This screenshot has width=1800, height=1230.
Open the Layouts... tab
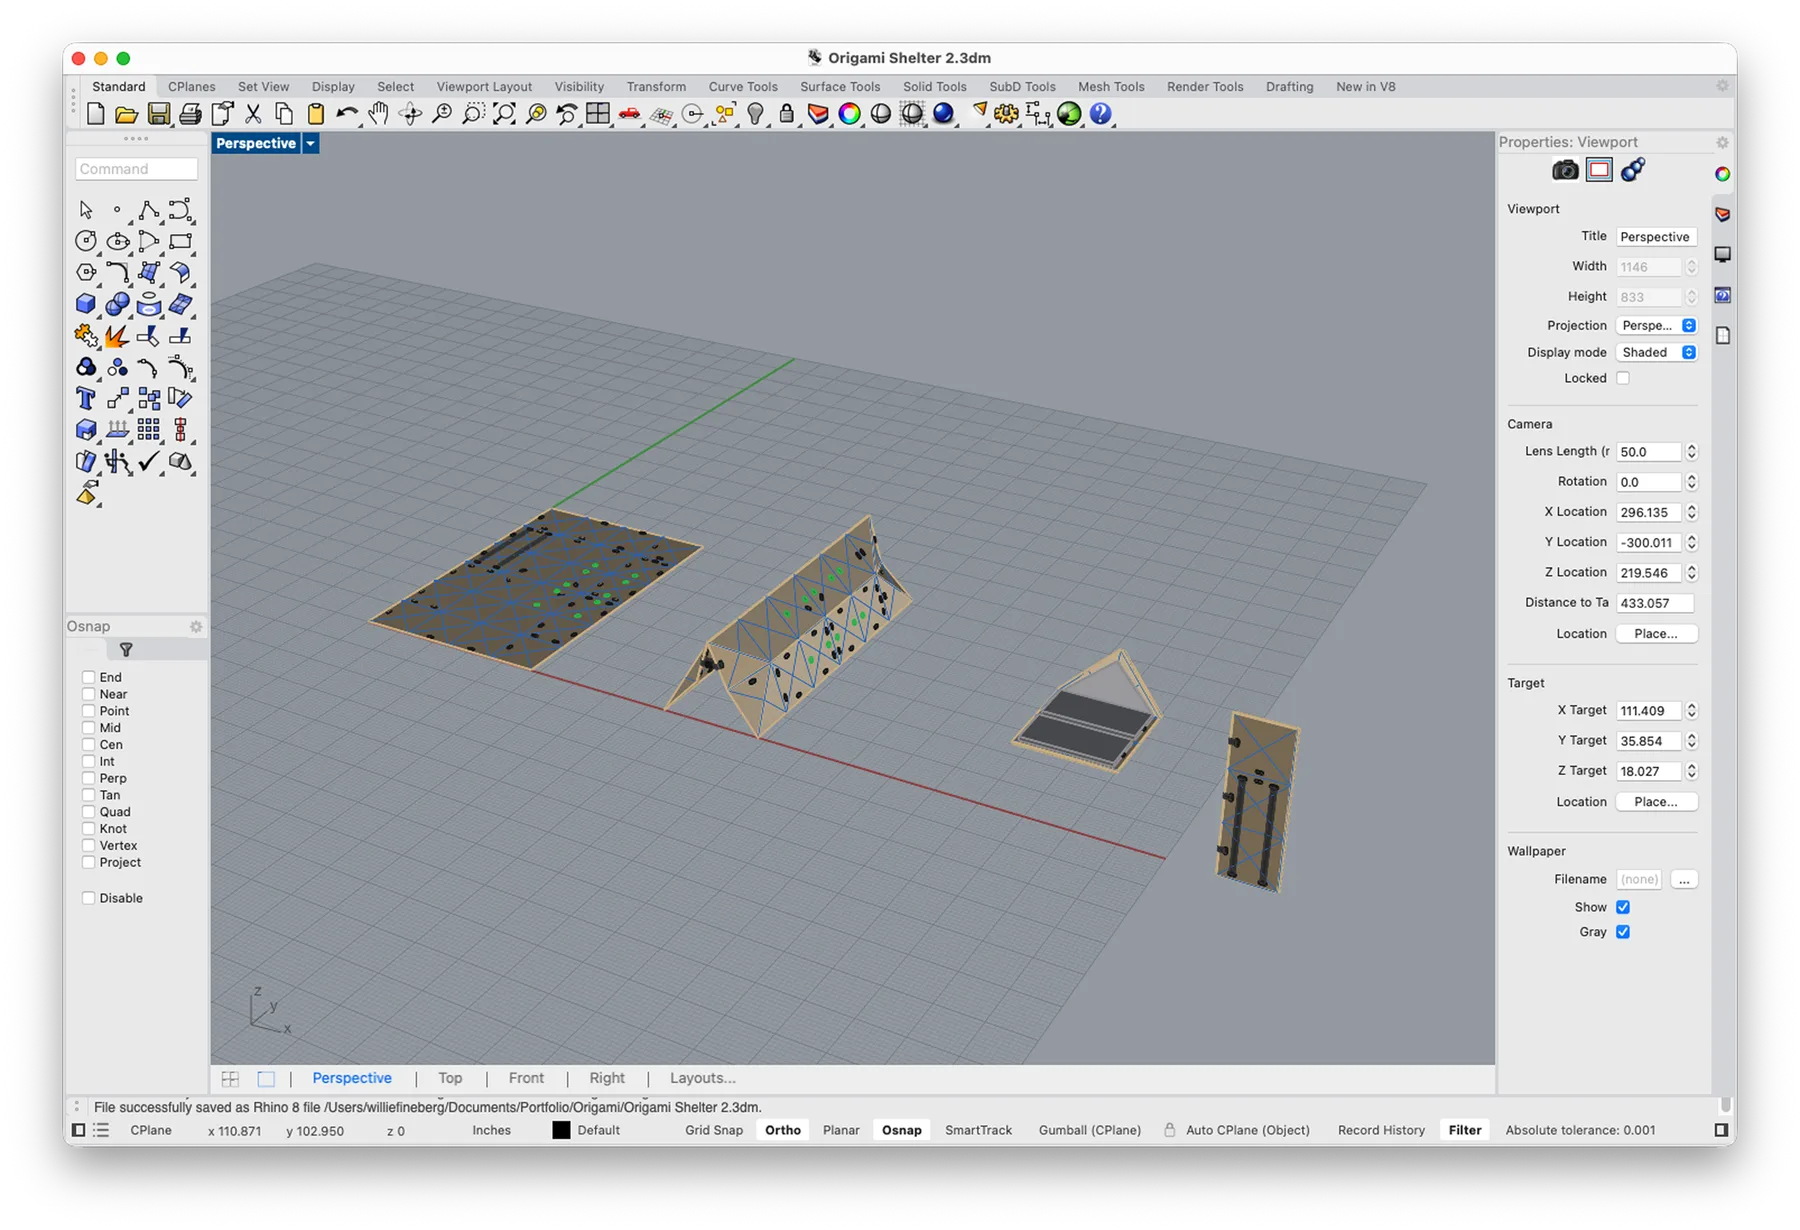tap(702, 1078)
